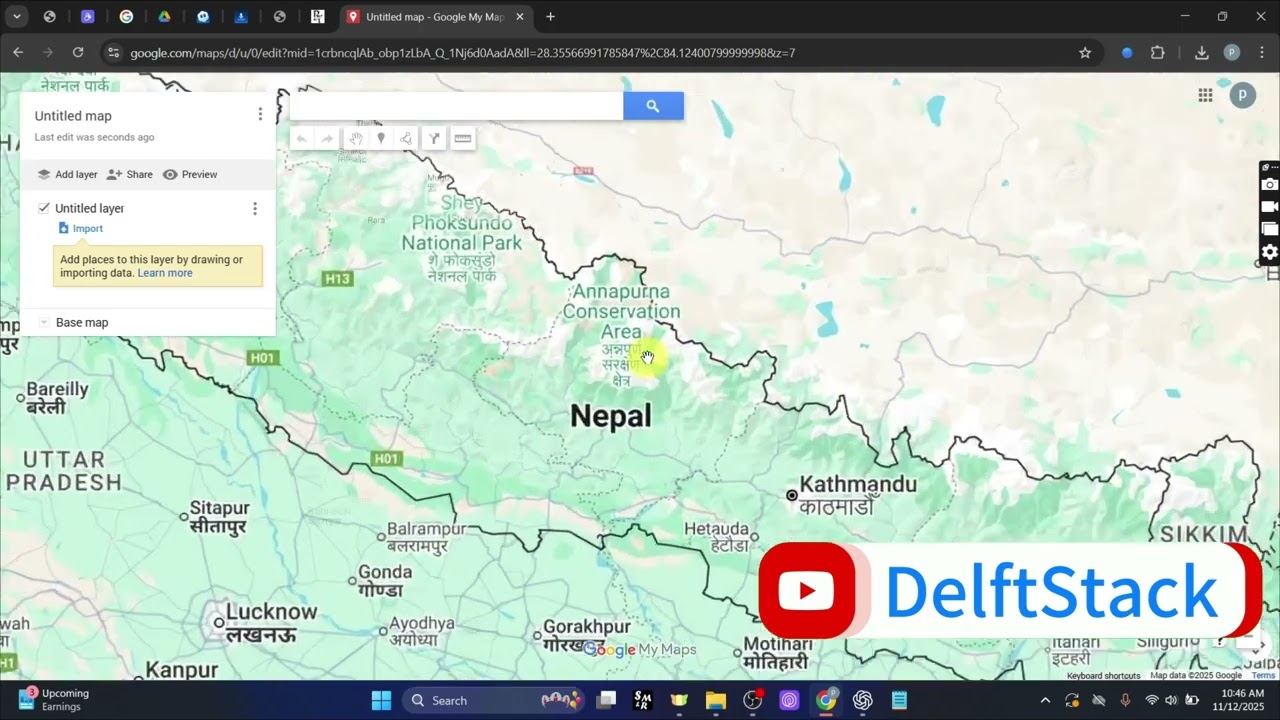Screen dimensions: 1280x720
Task: Open layer options menu beside Untitled layer
Action: tap(254, 208)
